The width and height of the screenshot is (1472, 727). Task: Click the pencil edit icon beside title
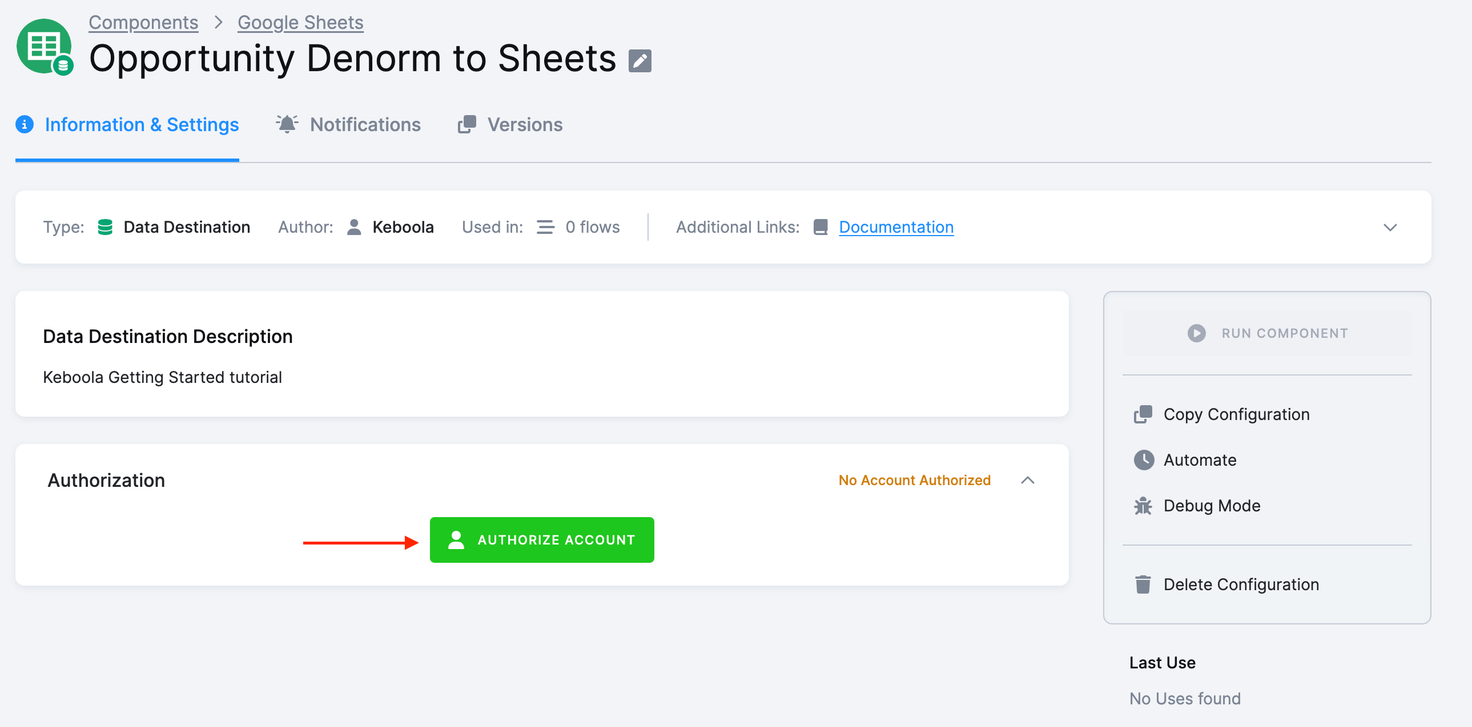click(640, 61)
